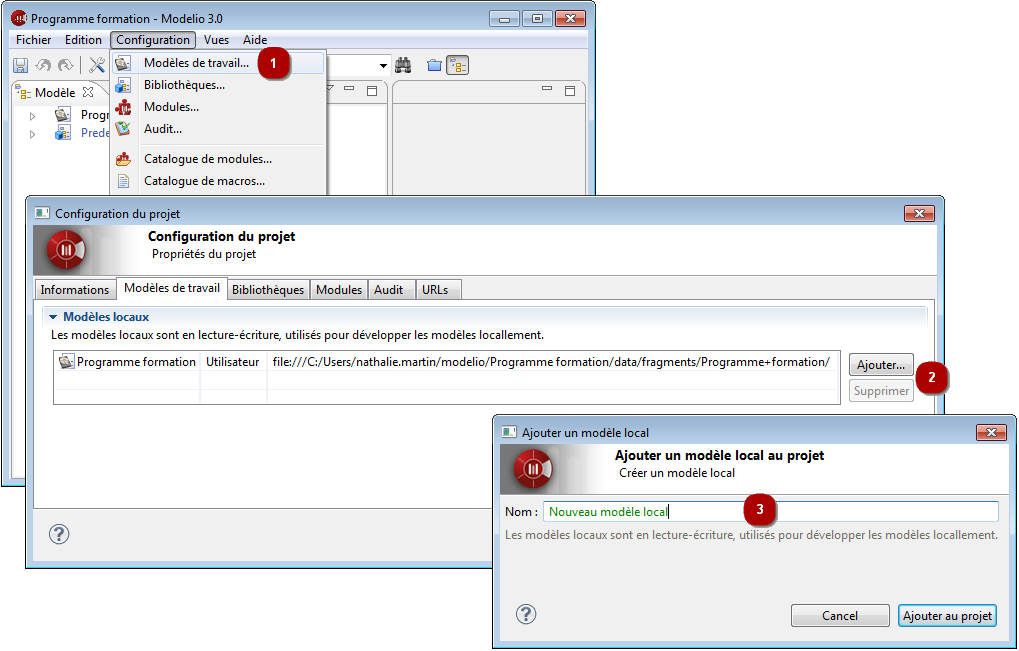Screen dimensions: 1019x651
Task: Collapse the Modèles locaux section
Action: click(54, 317)
